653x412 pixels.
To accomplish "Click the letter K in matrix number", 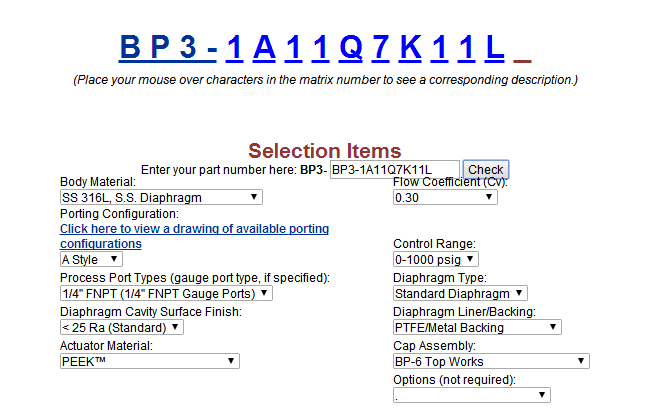I will [411, 47].
